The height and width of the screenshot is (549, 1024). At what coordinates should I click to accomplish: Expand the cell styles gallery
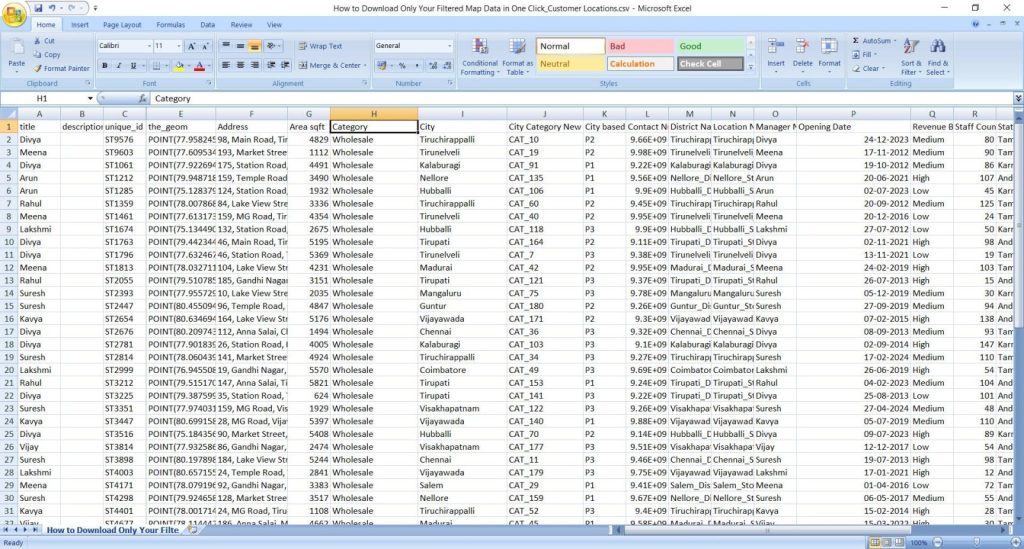(750, 67)
